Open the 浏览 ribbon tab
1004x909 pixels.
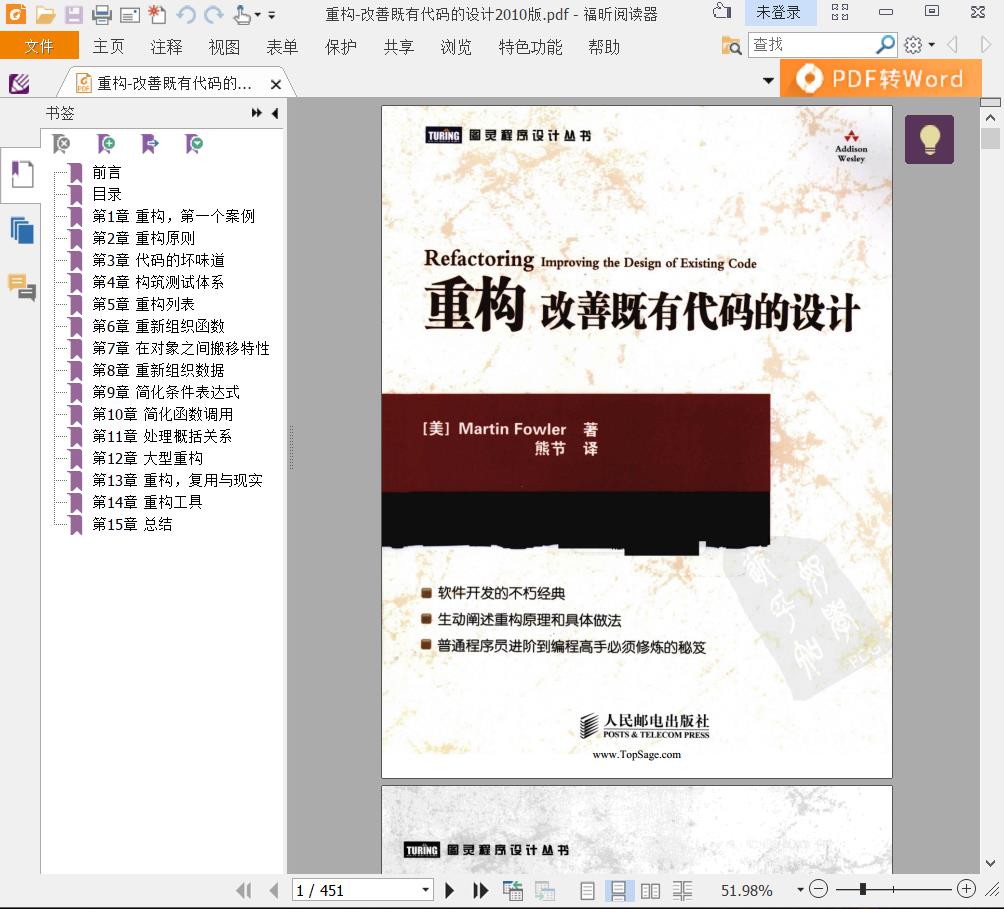[x=456, y=47]
